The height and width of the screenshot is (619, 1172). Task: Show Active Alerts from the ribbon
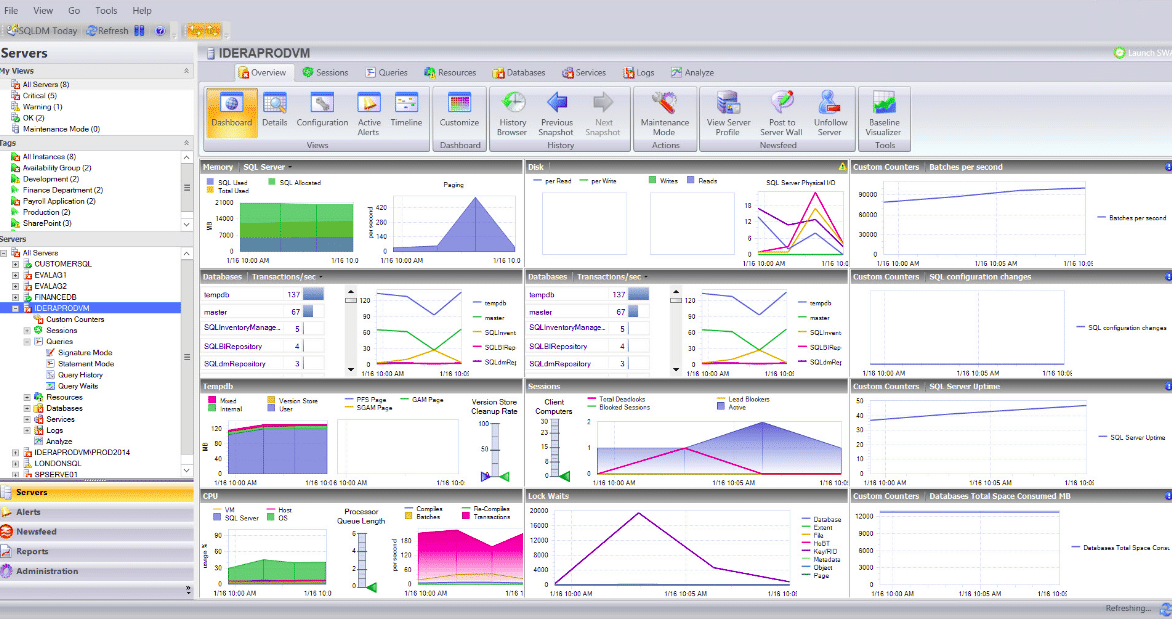(x=368, y=113)
